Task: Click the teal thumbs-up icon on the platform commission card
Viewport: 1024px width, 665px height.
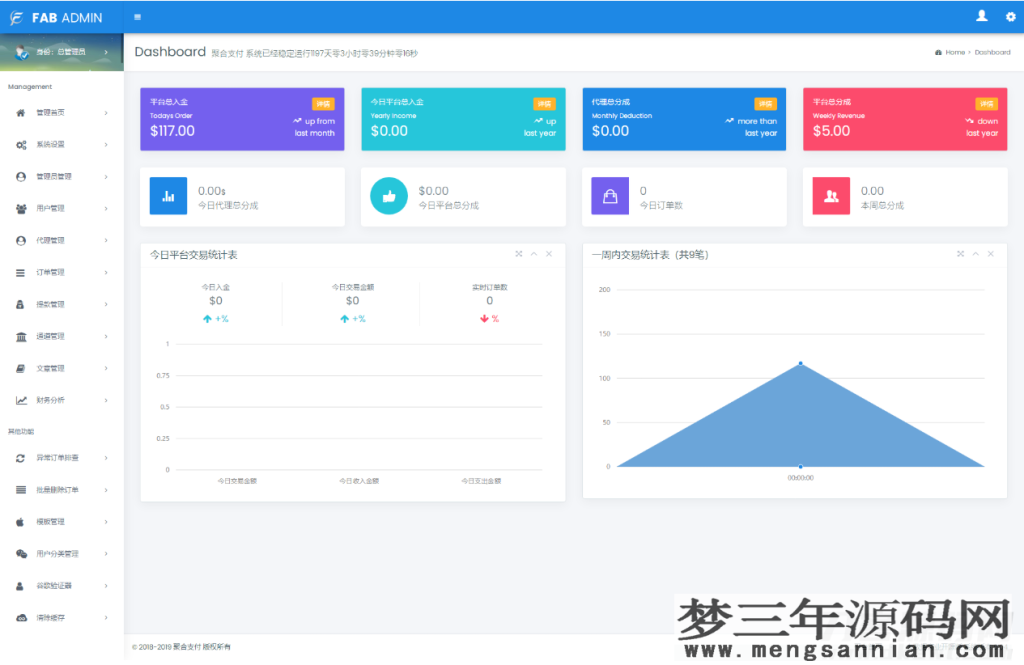Action: 388,196
